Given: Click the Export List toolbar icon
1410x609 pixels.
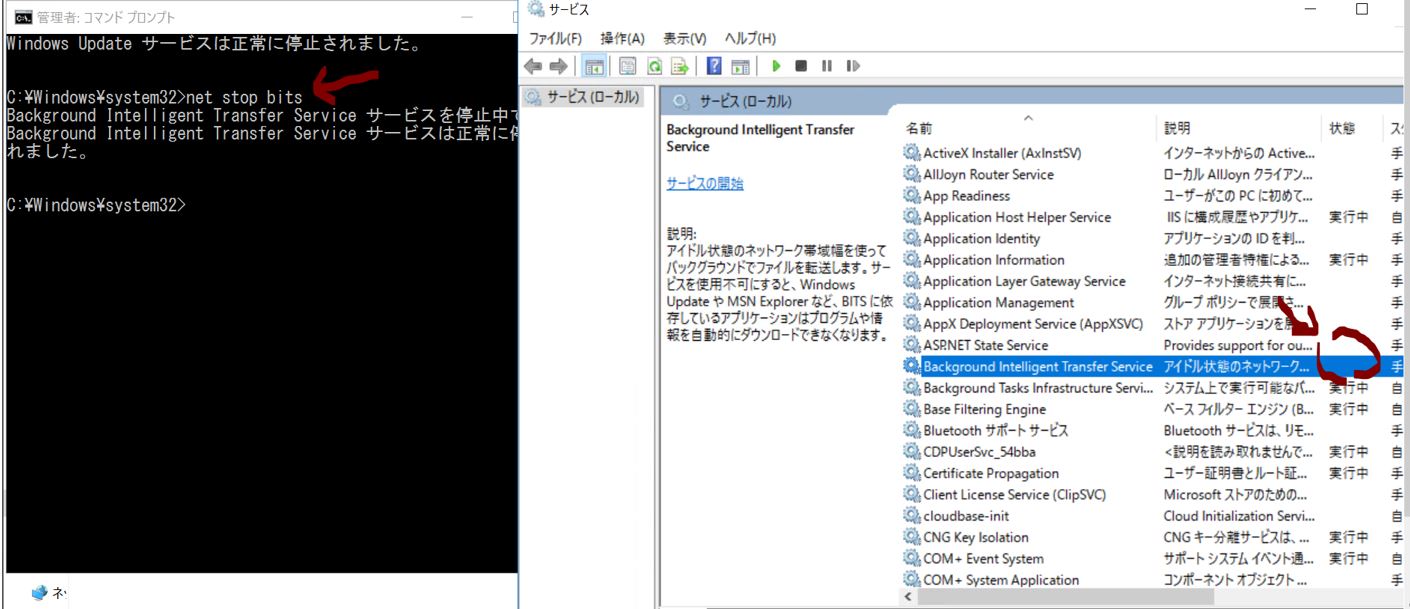Looking at the screenshot, I should (680, 66).
